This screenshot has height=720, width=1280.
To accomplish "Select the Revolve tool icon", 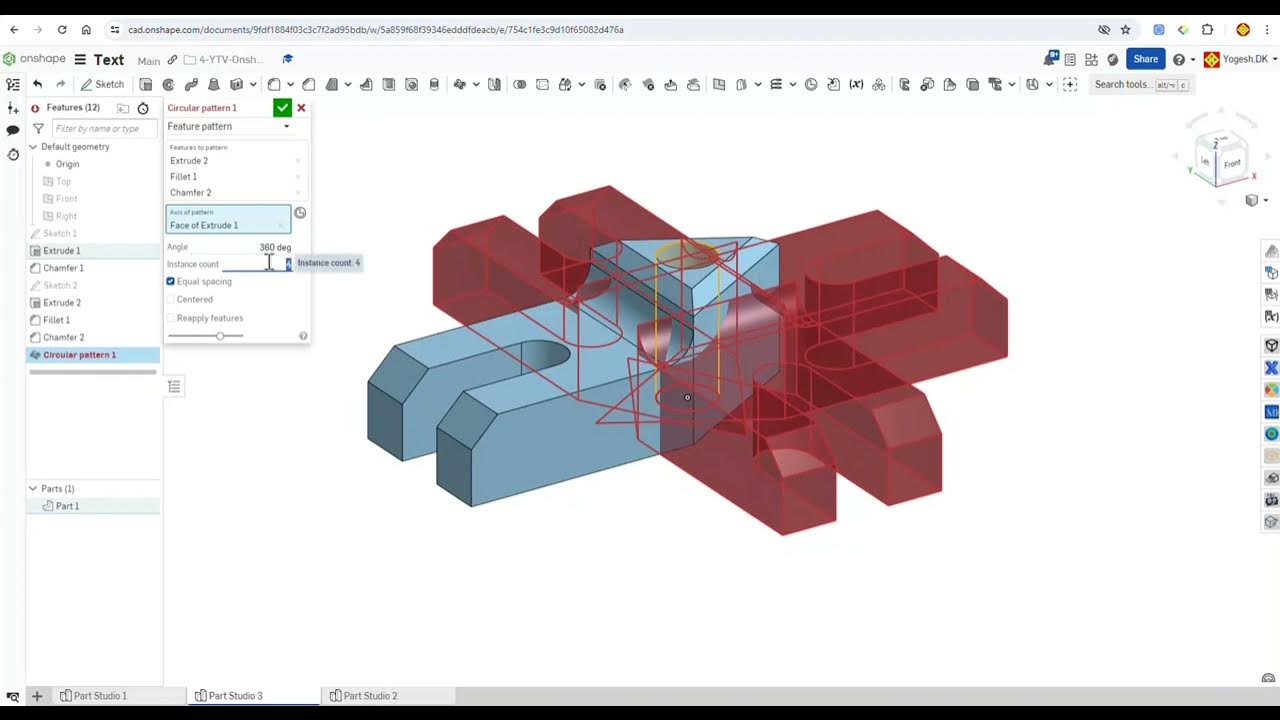I will click(x=168, y=85).
